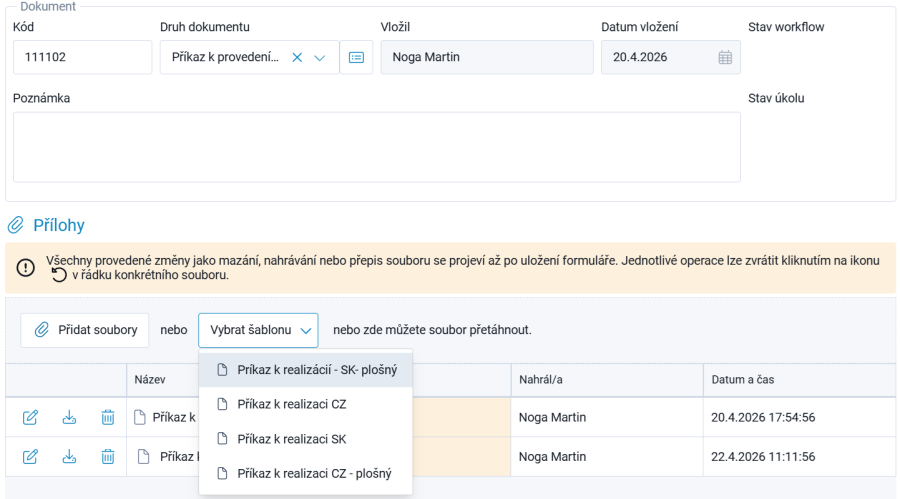Click the Přidat soubory button
The width and height of the screenshot is (900, 499).
click(85, 330)
